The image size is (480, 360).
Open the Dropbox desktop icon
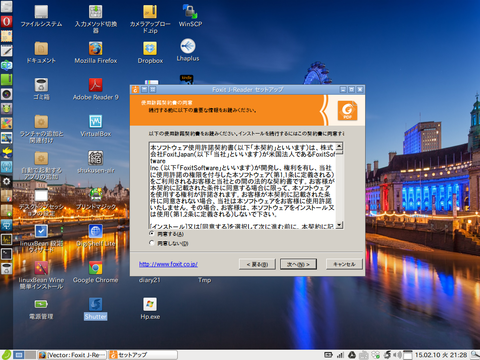(x=150, y=52)
